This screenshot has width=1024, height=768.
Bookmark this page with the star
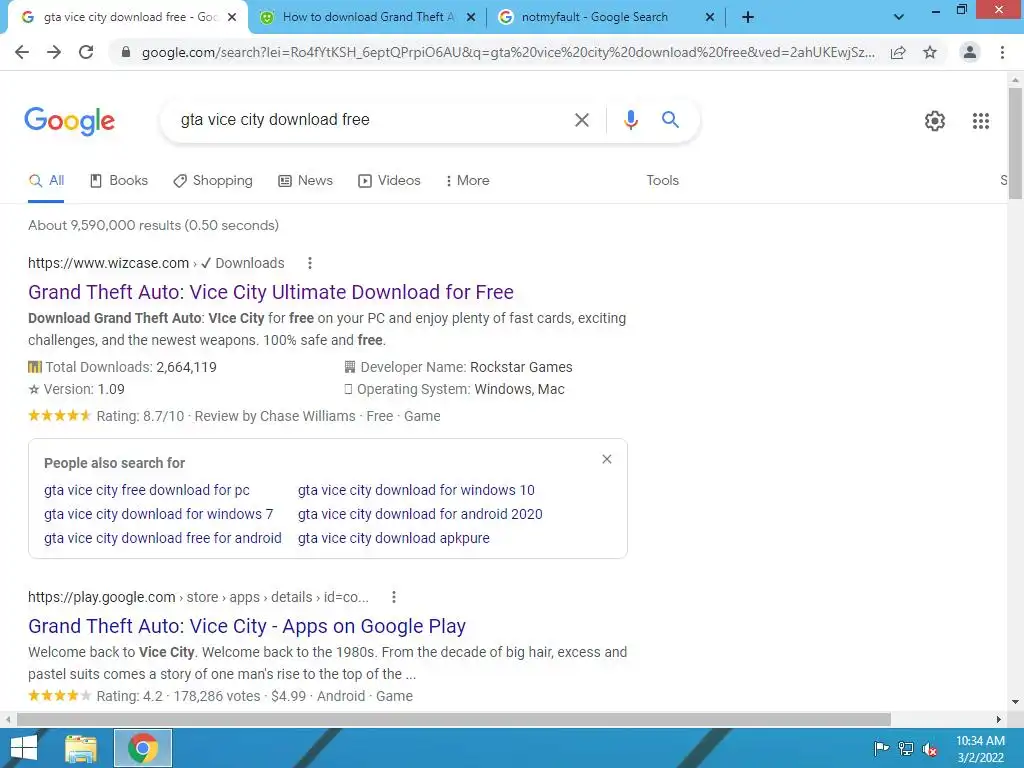click(x=930, y=52)
